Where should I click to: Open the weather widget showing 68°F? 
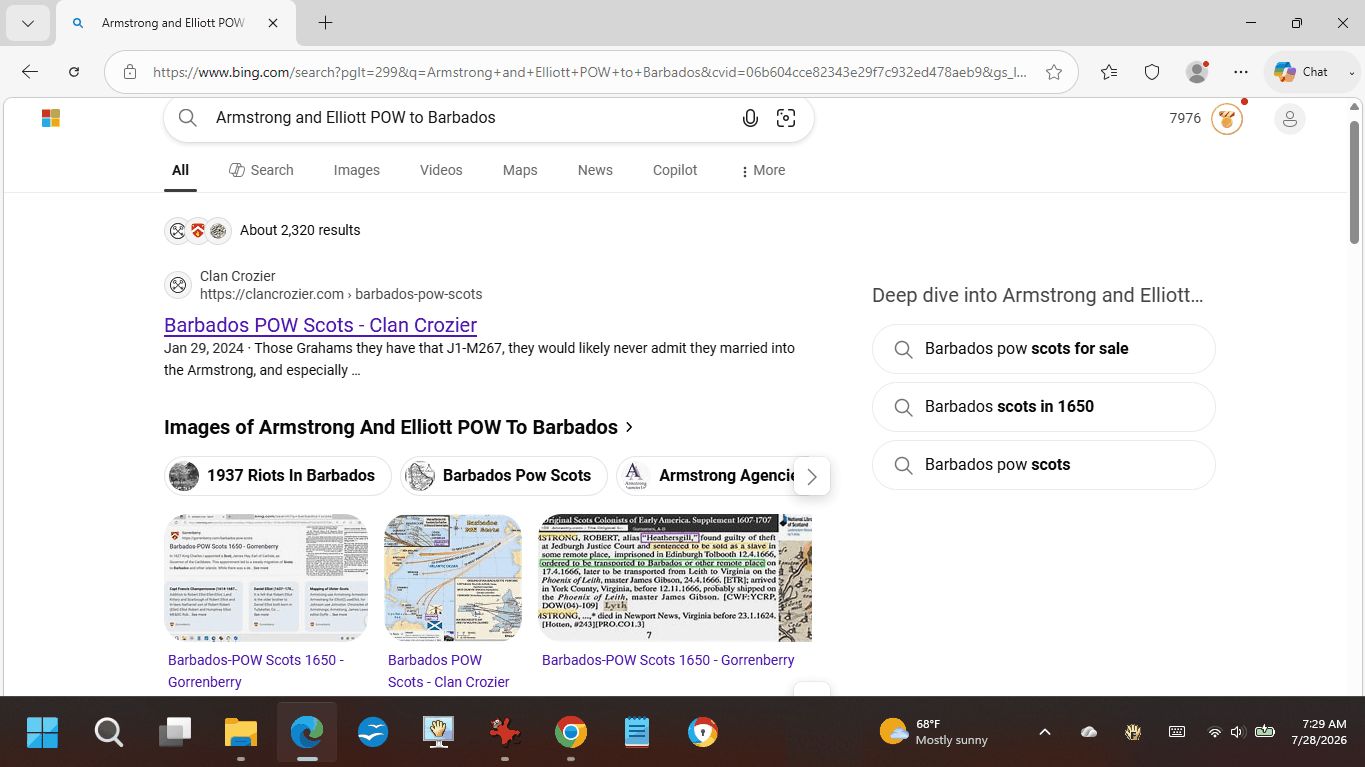click(x=934, y=732)
